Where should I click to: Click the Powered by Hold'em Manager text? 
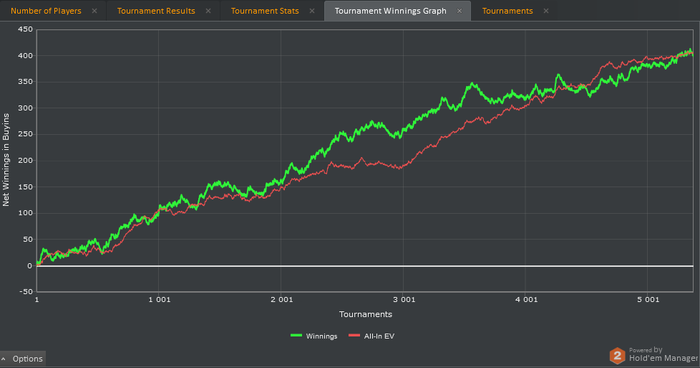pos(663,355)
